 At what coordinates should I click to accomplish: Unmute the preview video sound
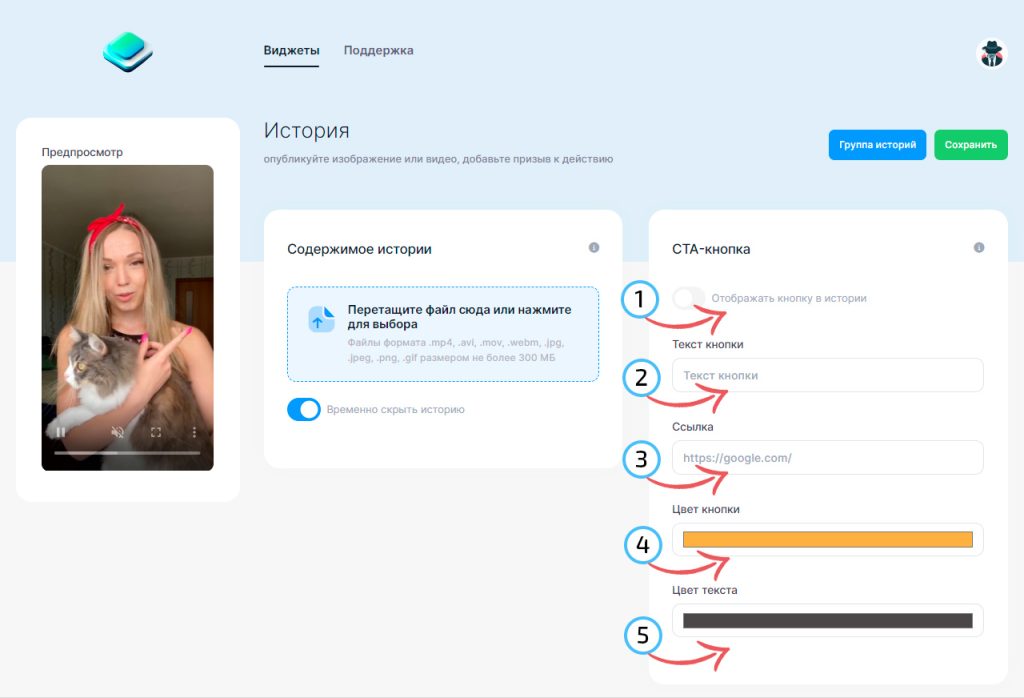coord(118,432)
